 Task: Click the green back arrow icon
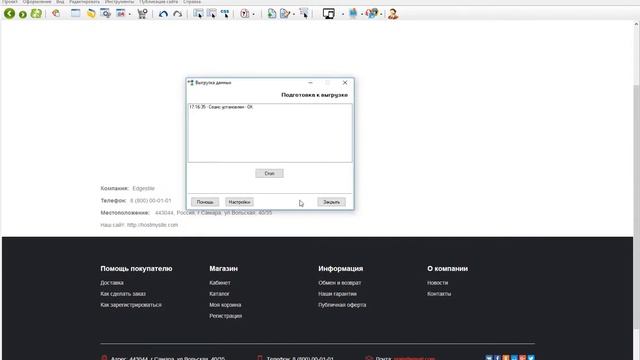(x=9, y=13)
